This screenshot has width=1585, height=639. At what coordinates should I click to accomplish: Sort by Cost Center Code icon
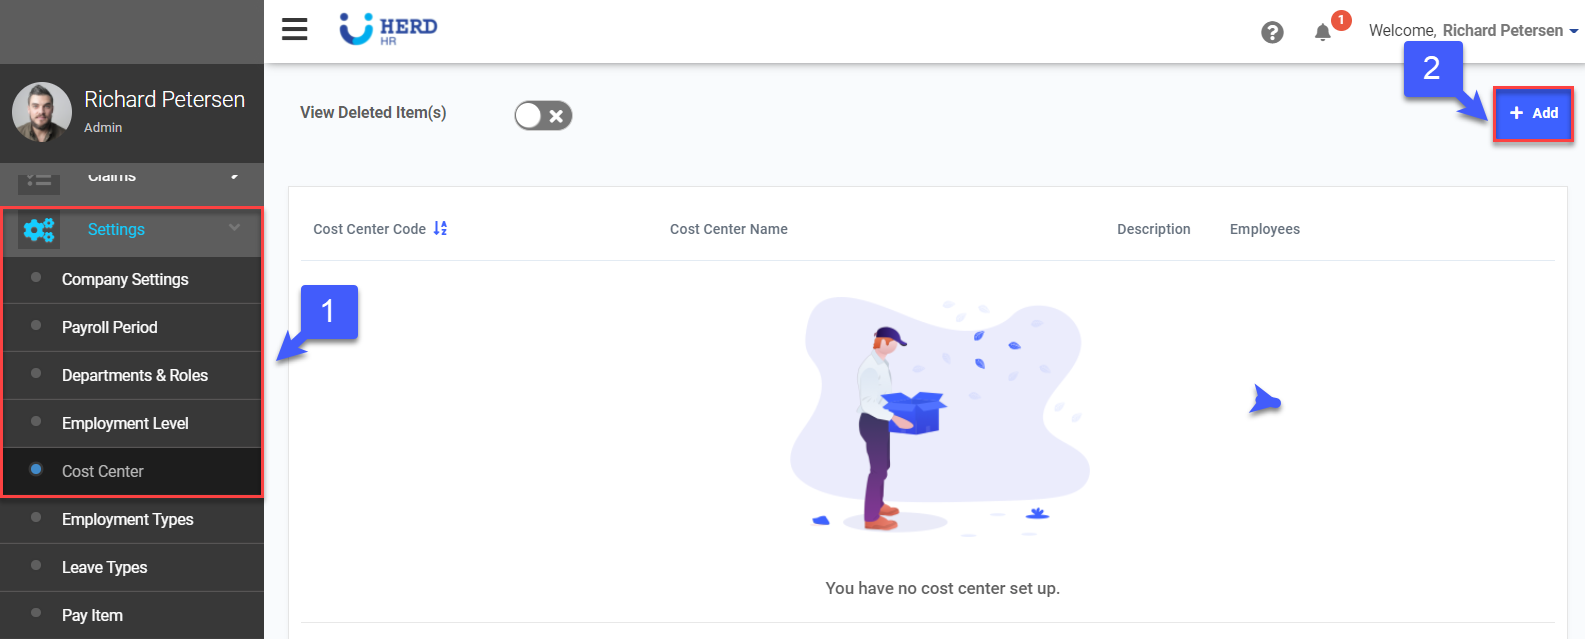[x=440, y=229]
